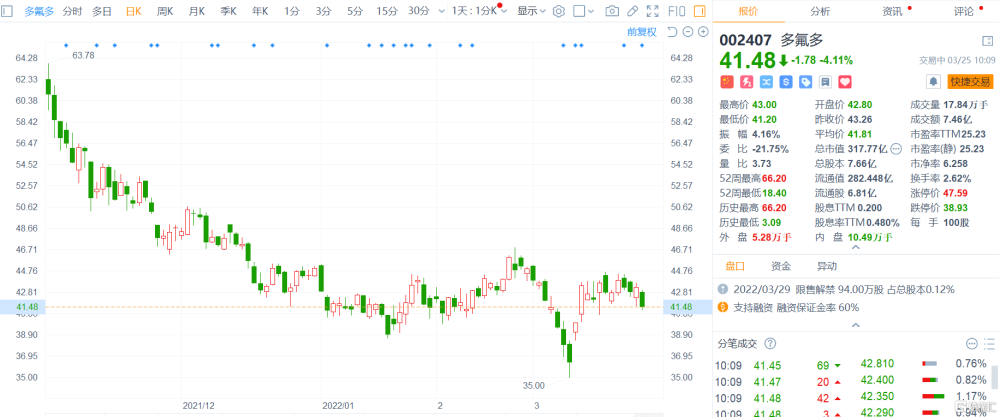Open the 显示 display dropdown

pyautogui.click(x=531, y=11)
